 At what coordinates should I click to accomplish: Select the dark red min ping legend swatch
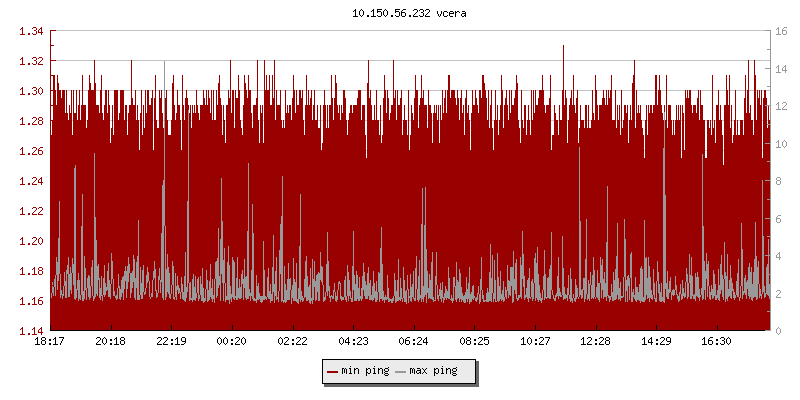[x=332, y=371]
